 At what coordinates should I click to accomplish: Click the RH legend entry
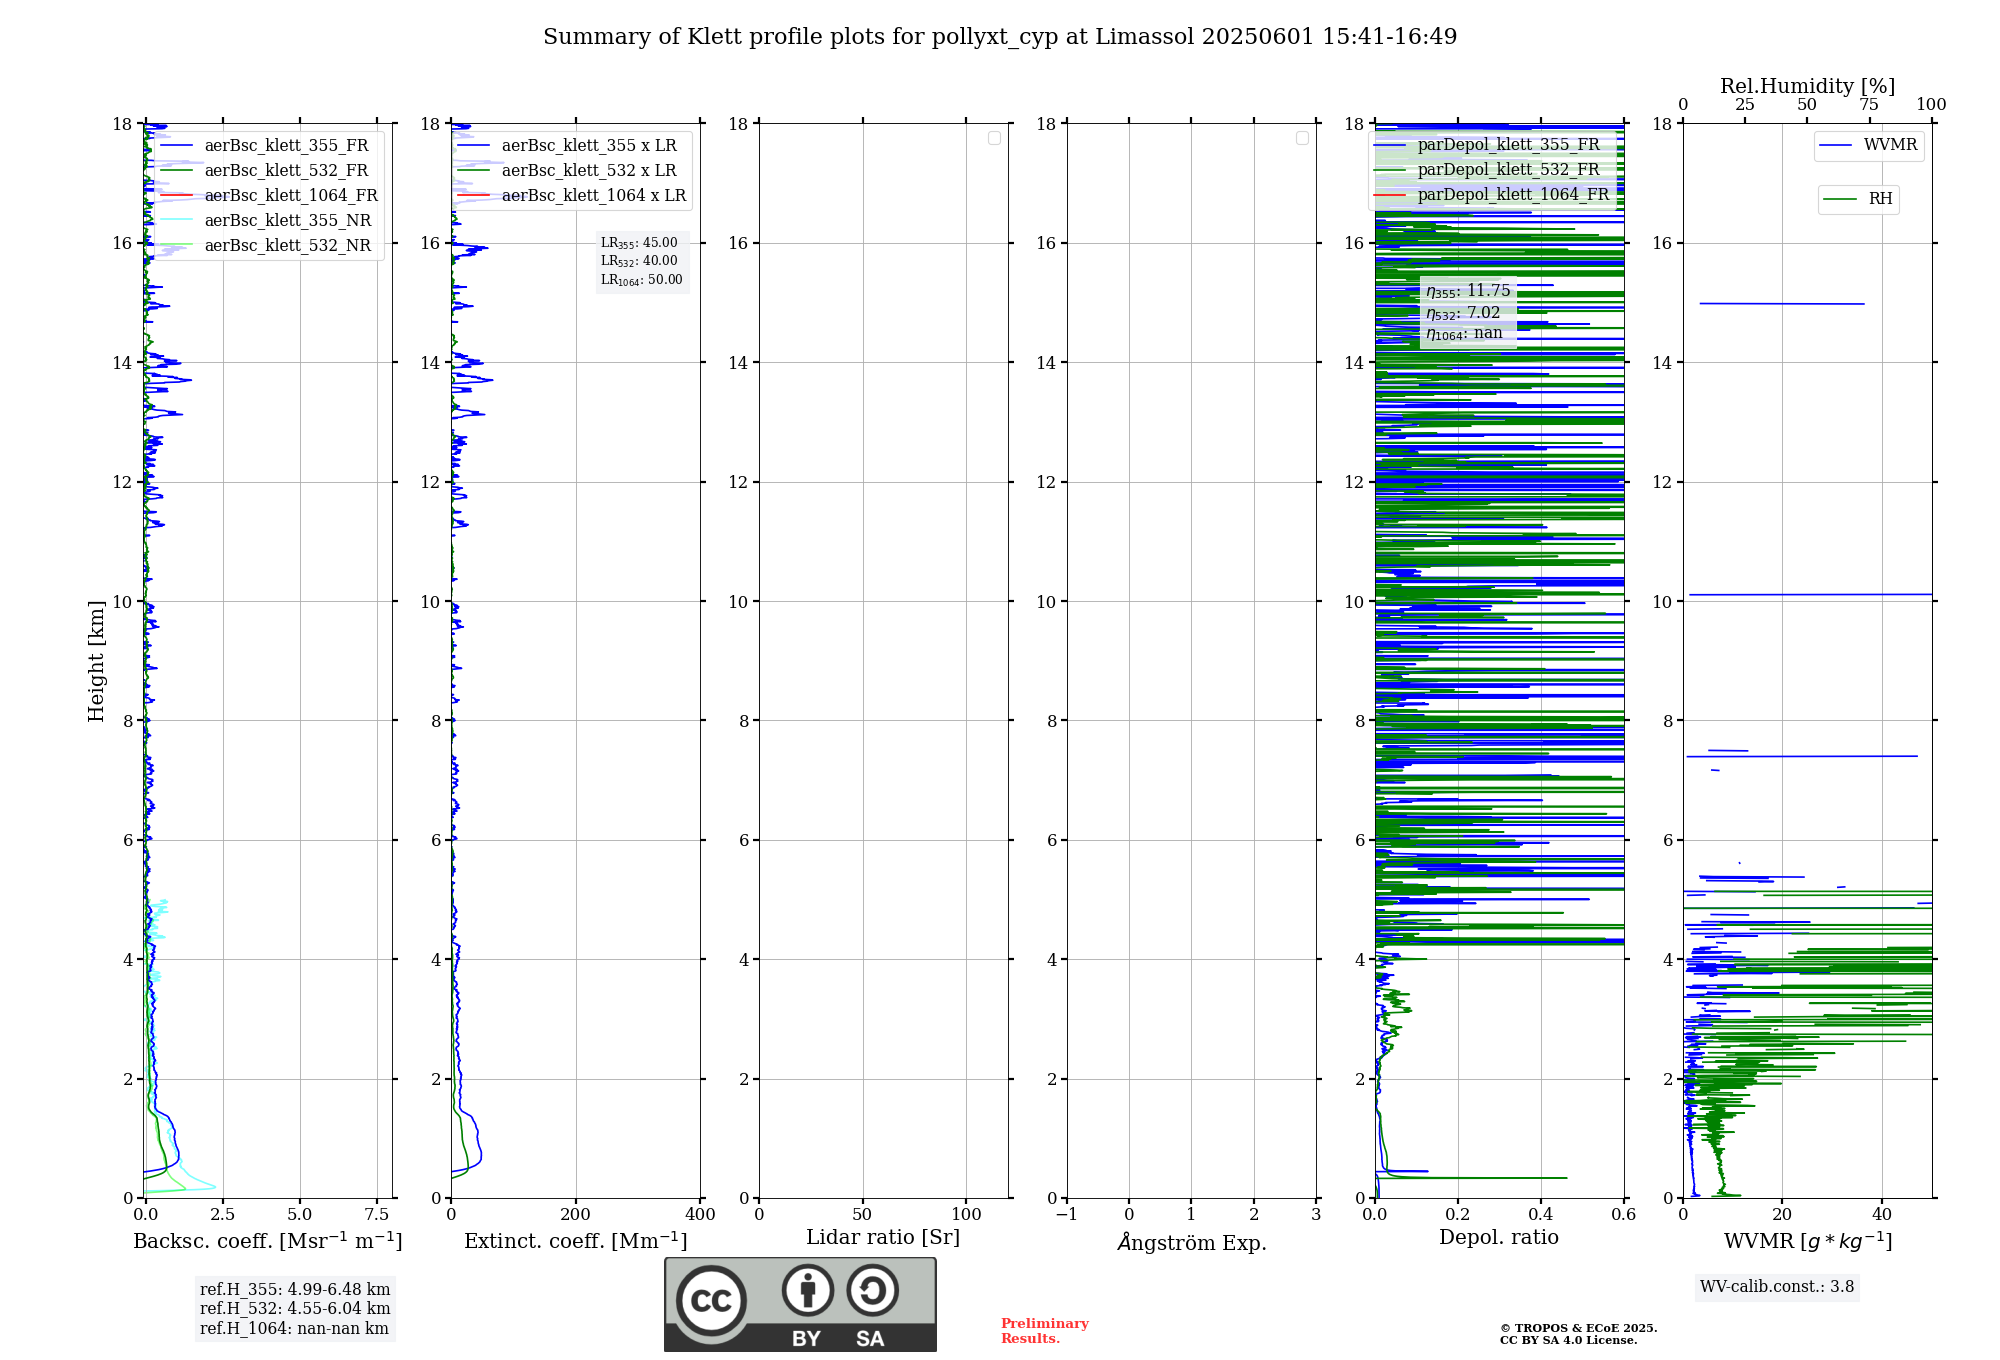point(1858,199)
